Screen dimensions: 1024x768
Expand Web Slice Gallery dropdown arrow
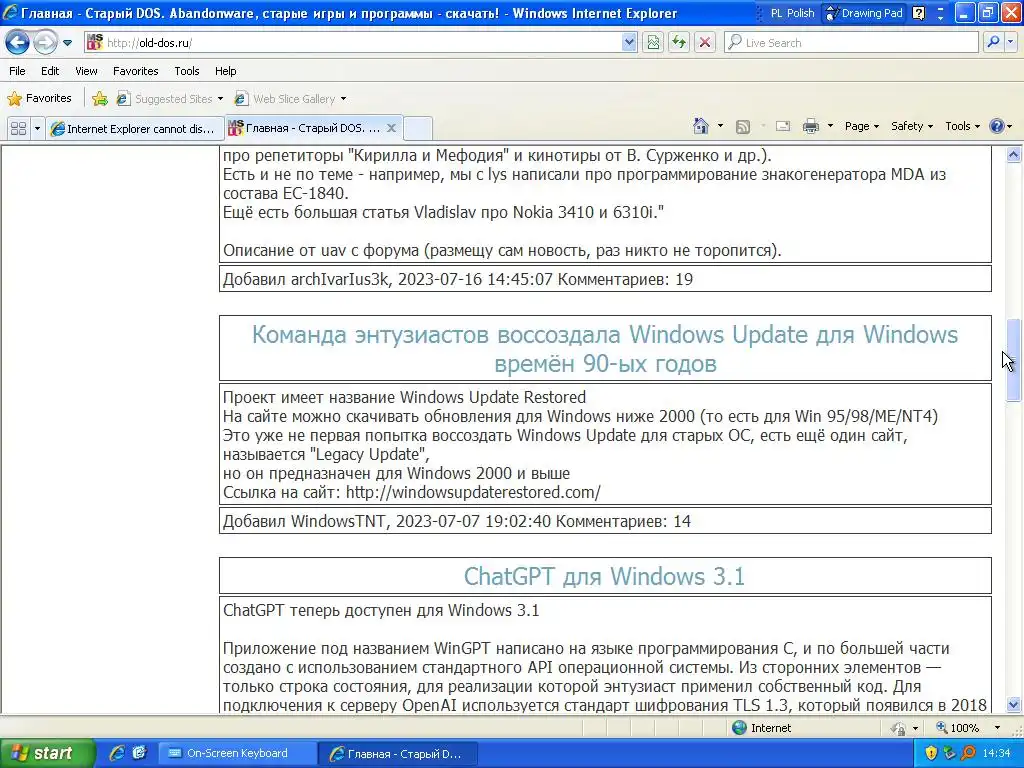pyautogui.click(x=344, y=99)
